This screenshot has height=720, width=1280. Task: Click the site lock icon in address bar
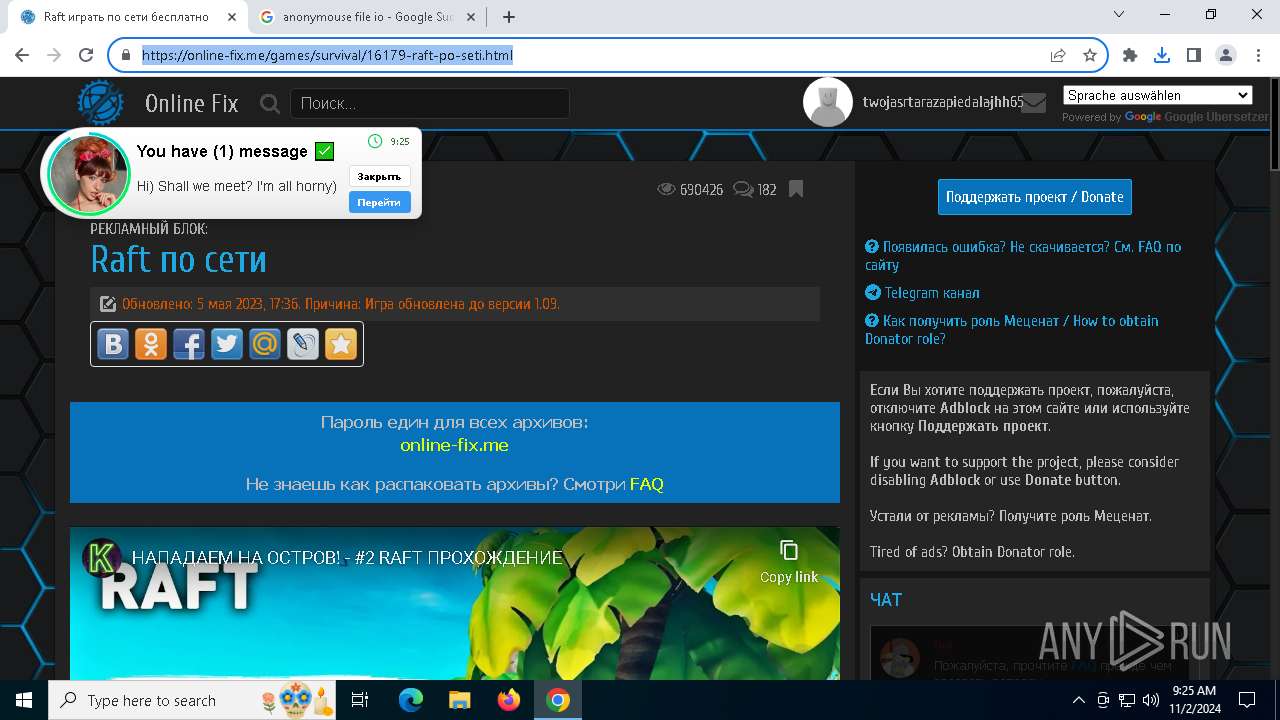click(x=126, y=55)
